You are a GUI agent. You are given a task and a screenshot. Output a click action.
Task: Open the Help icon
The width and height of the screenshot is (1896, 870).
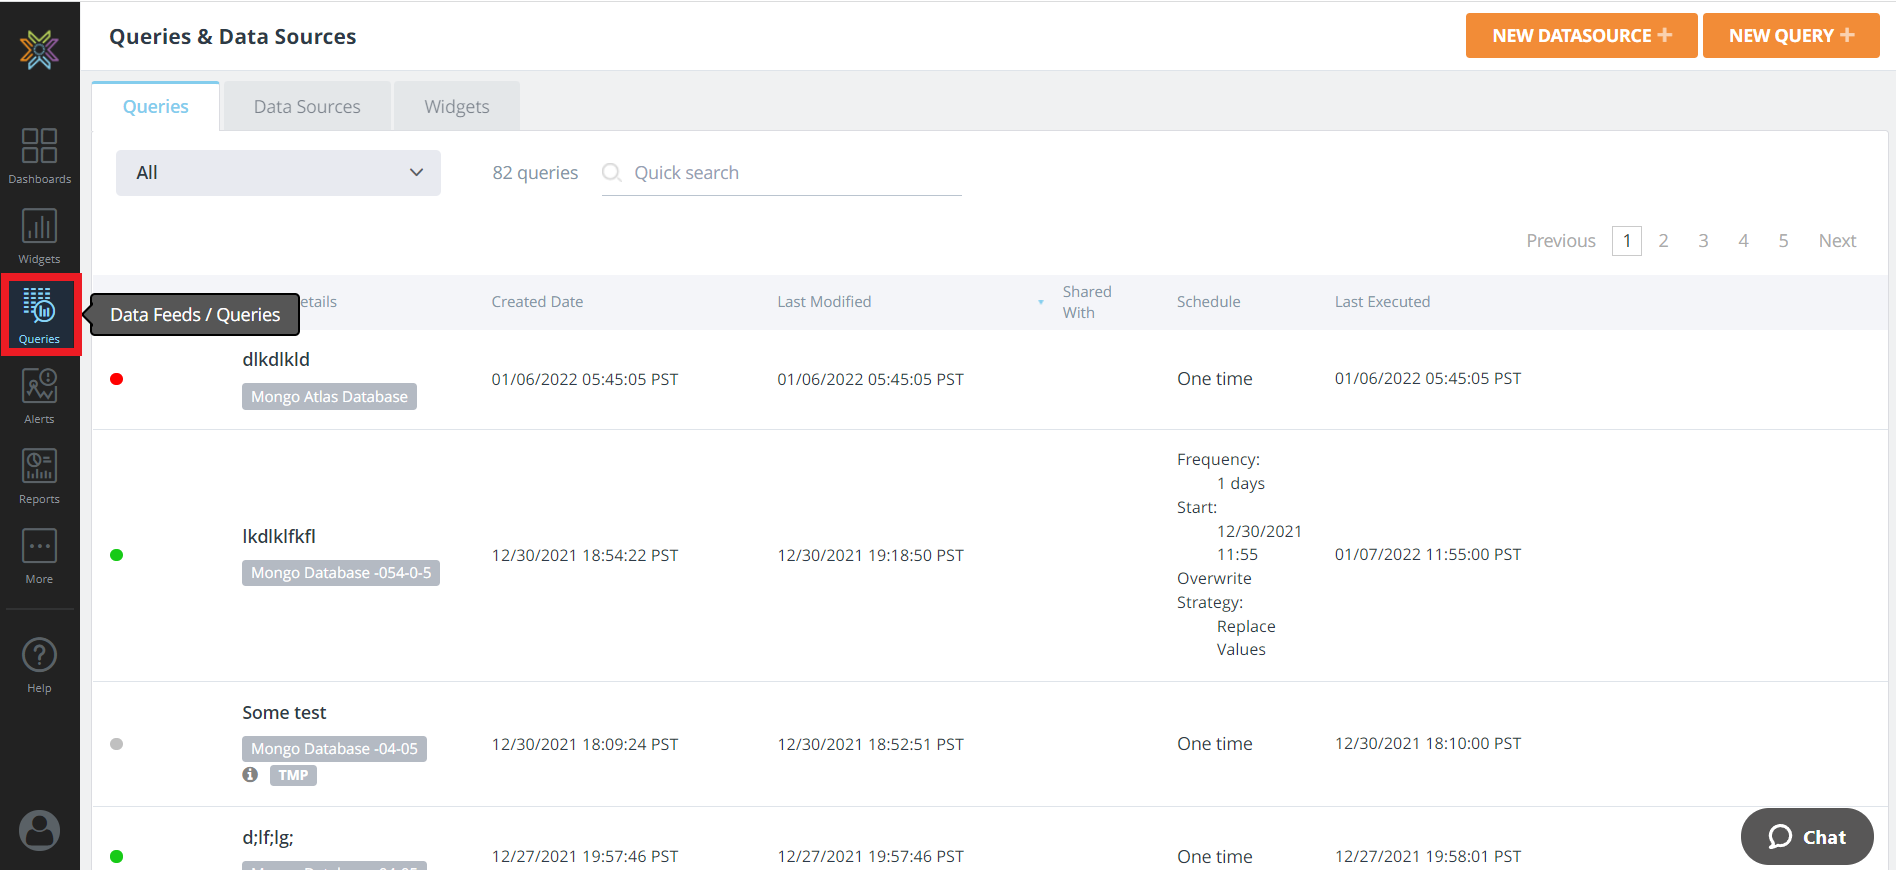pos(39,664)
